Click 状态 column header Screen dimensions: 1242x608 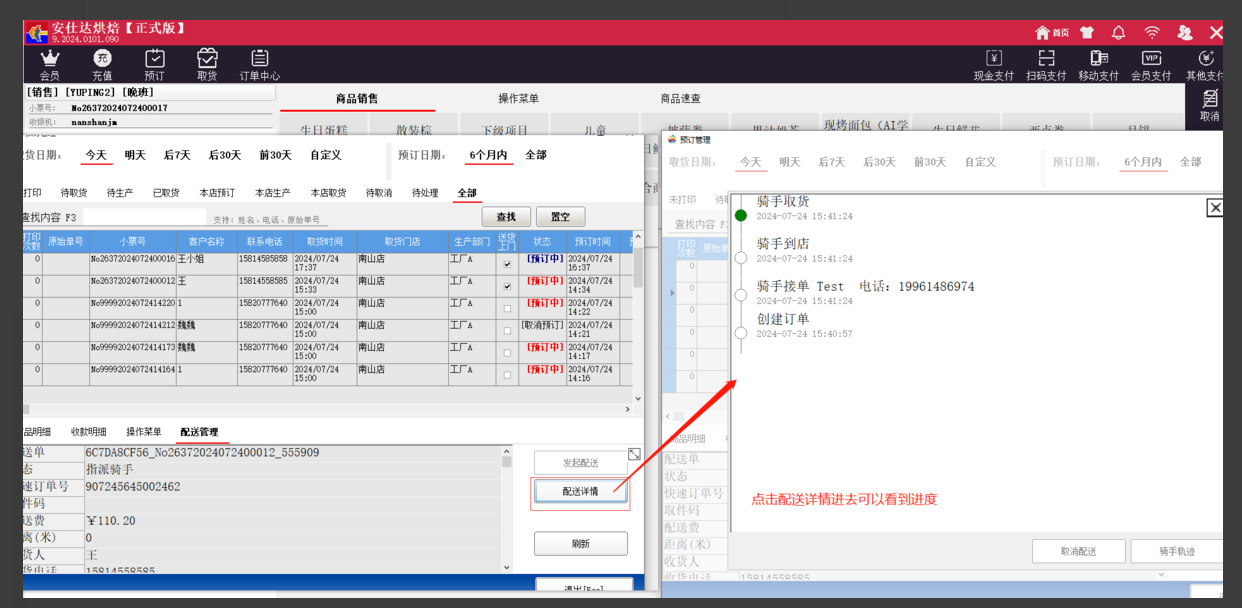pos(542,242)
